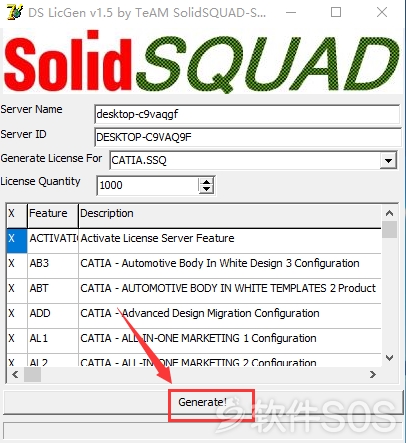Click the horizontal scroll left arrow
This screenshot has width=406, height=443.
pyautogui.click(x=15, y=375)
